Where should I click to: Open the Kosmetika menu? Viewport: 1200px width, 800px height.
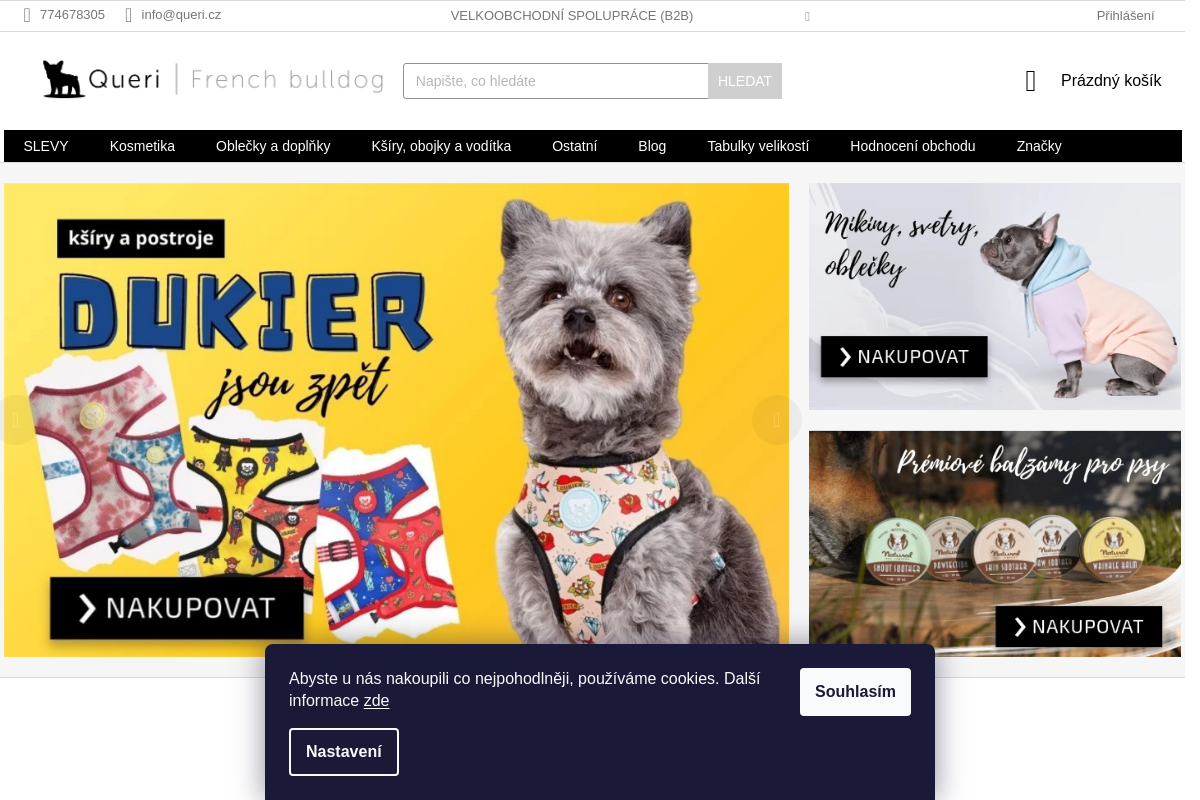pos(142,146)
